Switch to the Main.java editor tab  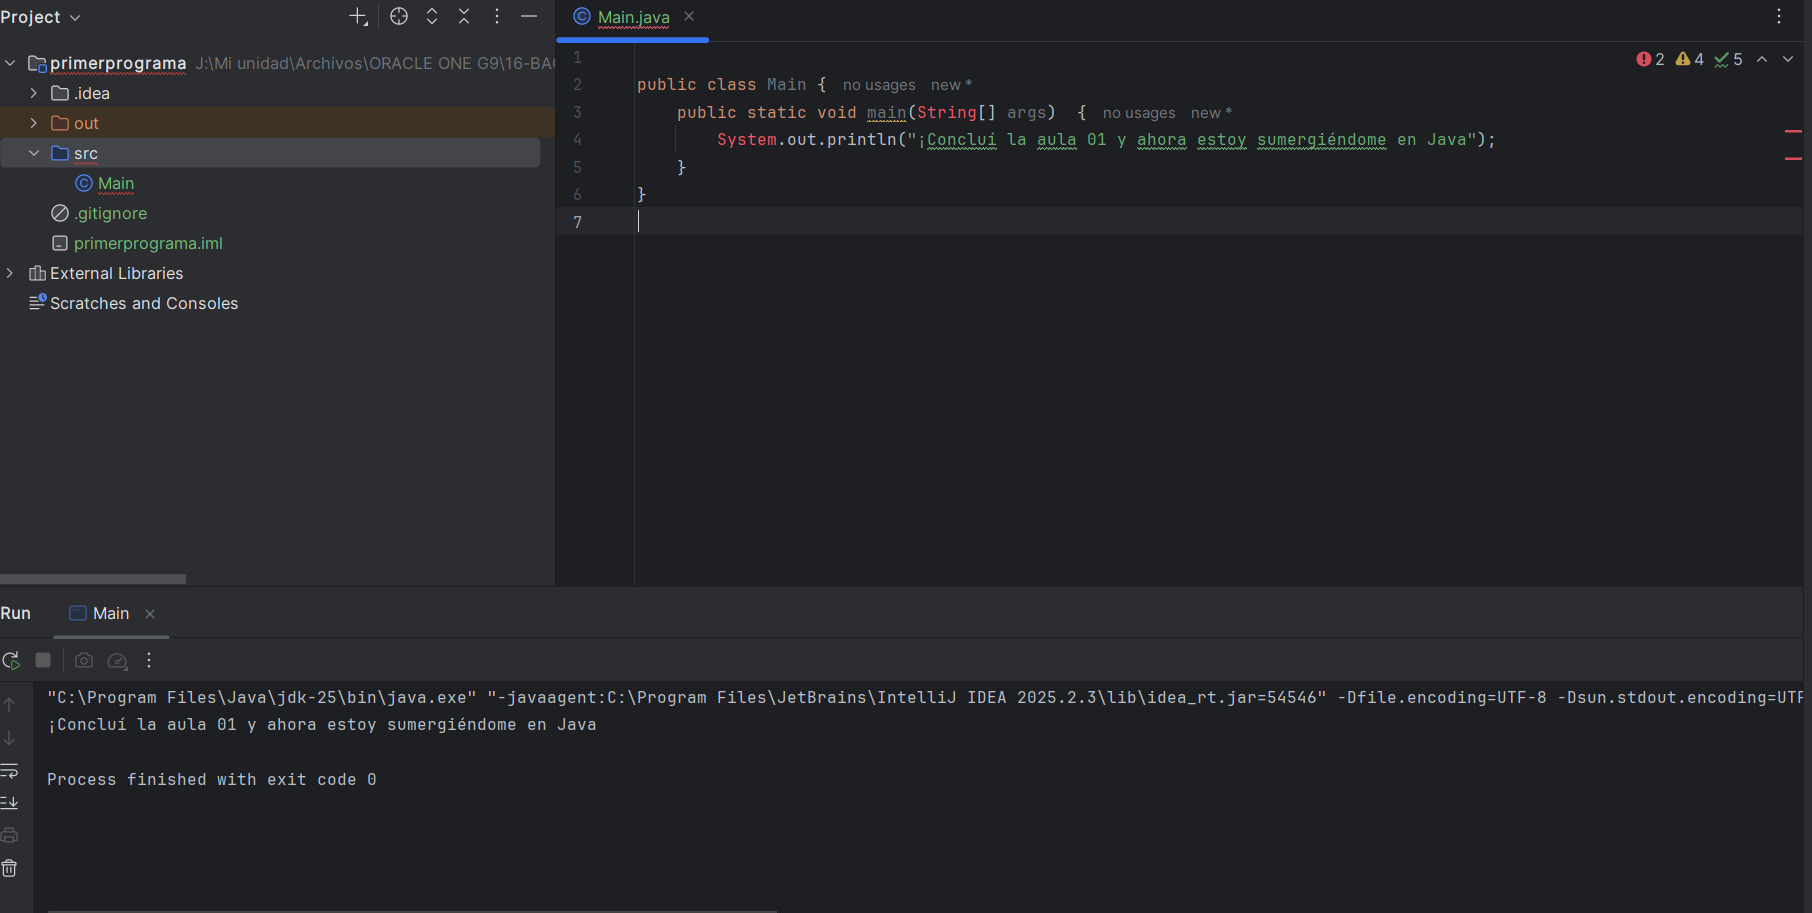tap(632, 17)
